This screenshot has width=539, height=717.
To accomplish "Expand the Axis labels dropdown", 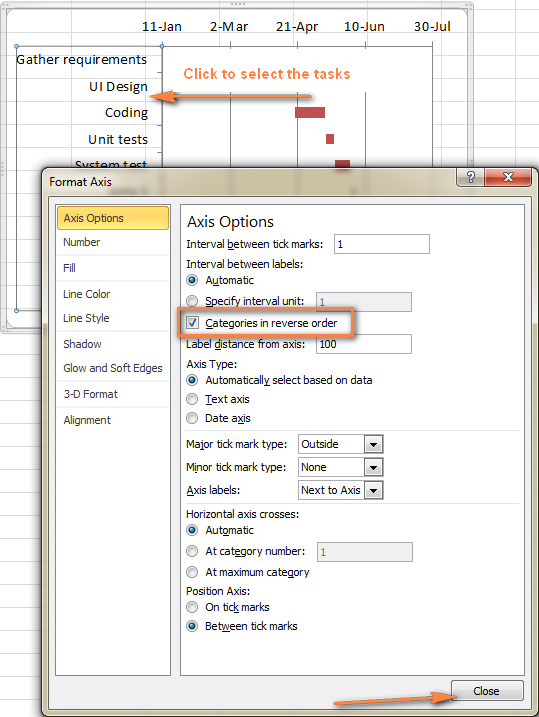I will click(374, 490).
